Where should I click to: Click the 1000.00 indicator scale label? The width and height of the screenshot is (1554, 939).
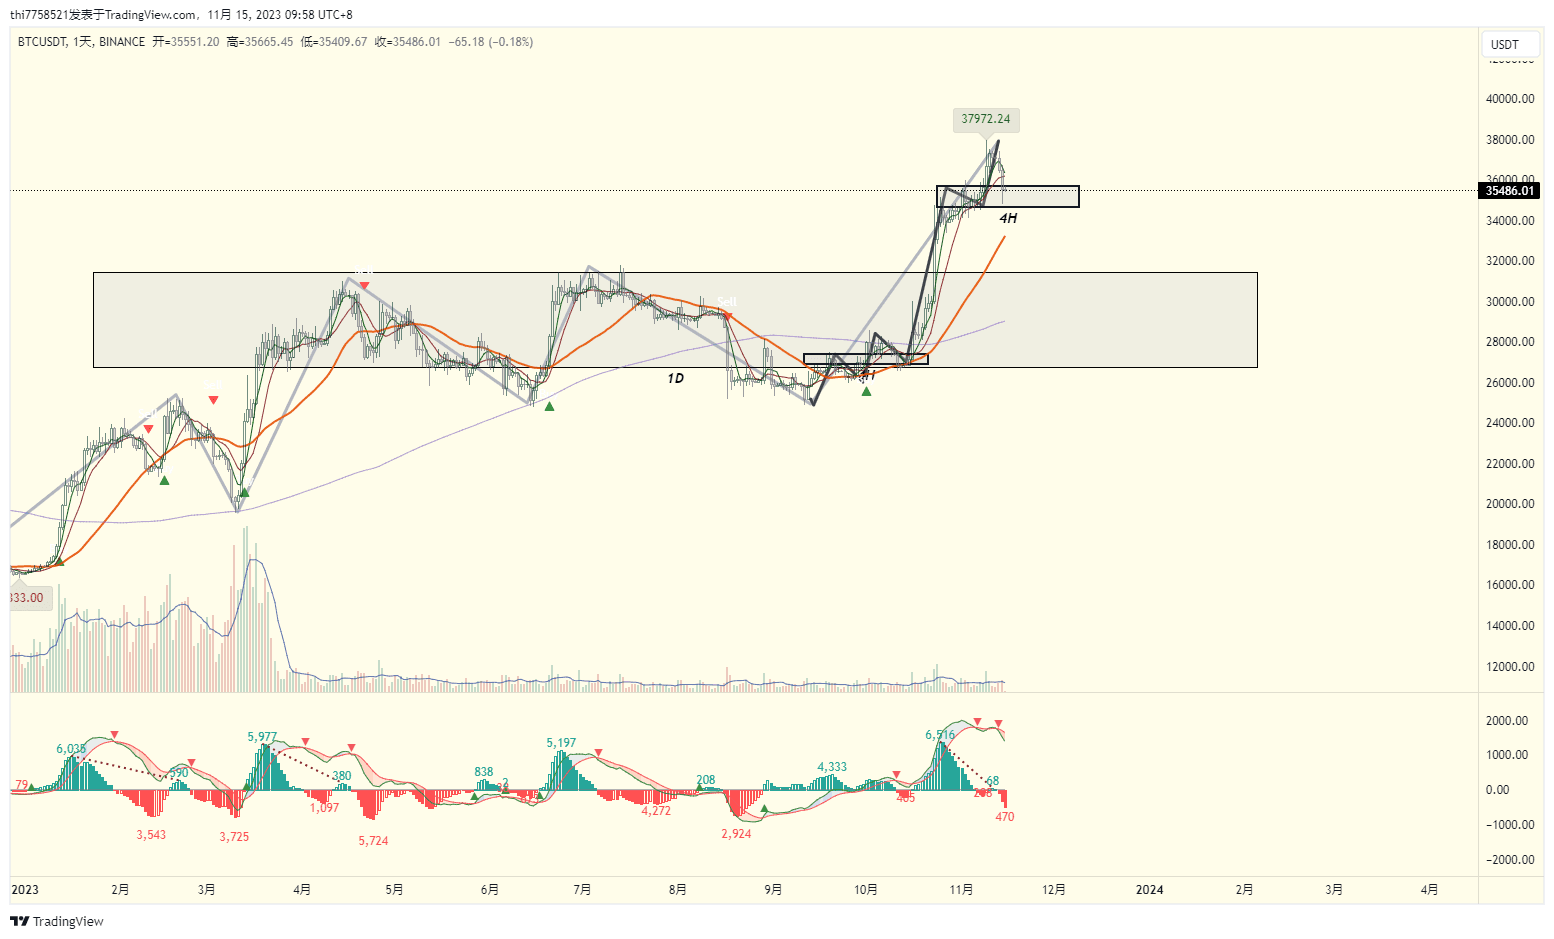(1507, 755)
